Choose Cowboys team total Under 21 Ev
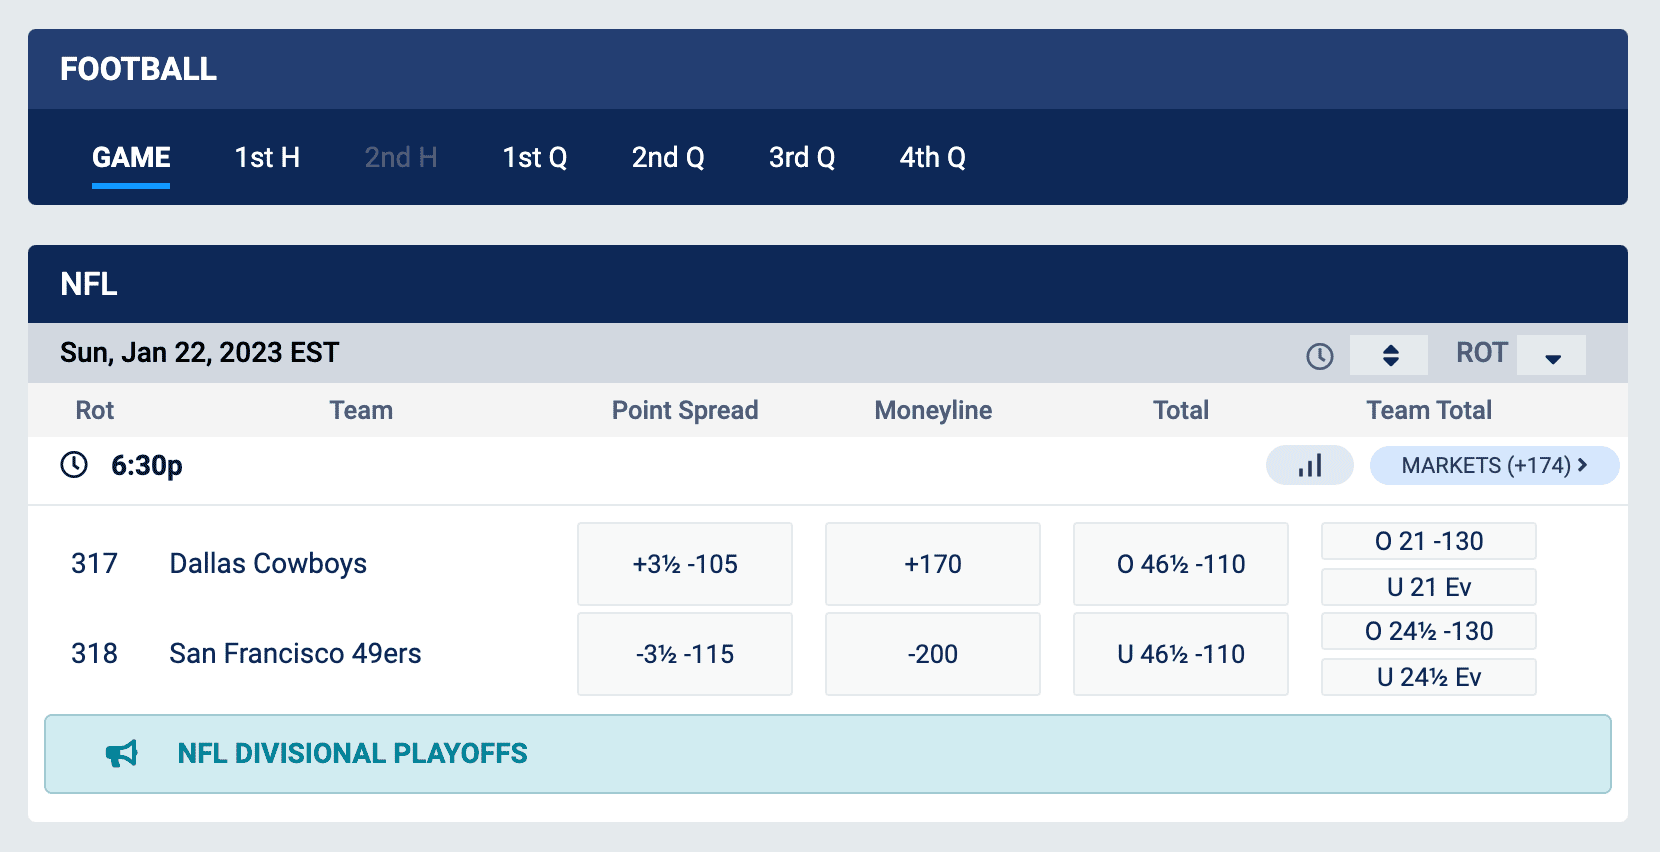1660x852 pixels. pyautogui.click(x=1428, y=587)
